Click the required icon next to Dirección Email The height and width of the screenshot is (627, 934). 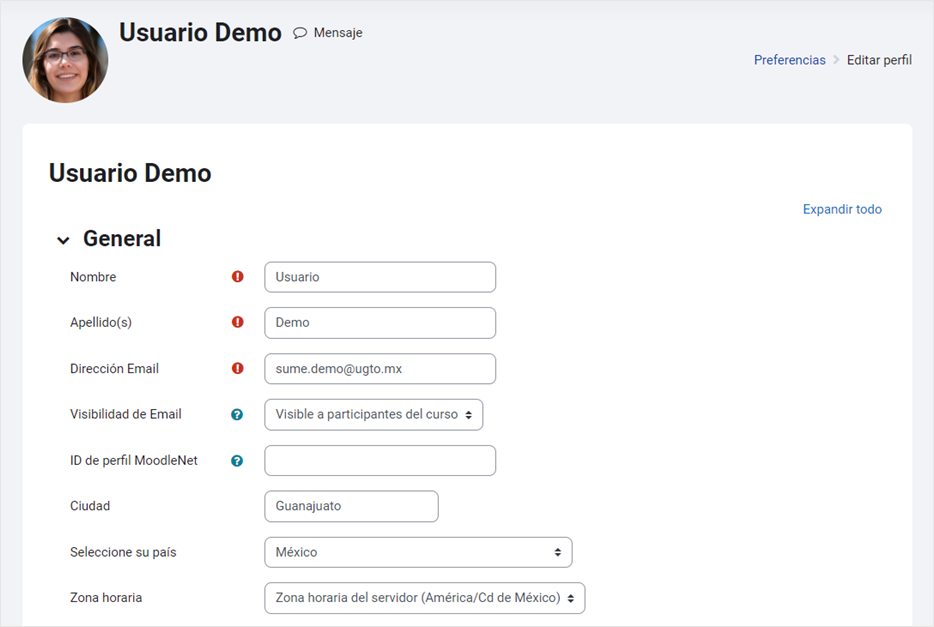tap(238, 368)
